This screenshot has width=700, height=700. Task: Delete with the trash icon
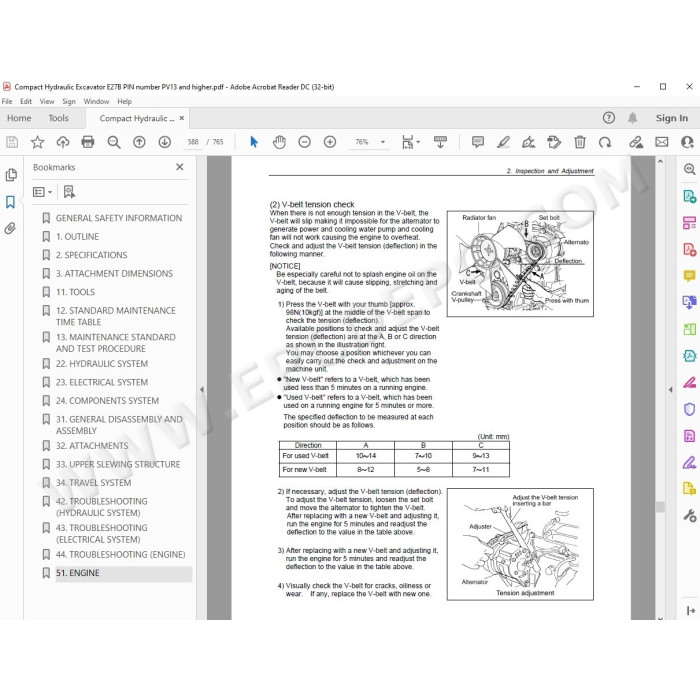tap(579, 142)
